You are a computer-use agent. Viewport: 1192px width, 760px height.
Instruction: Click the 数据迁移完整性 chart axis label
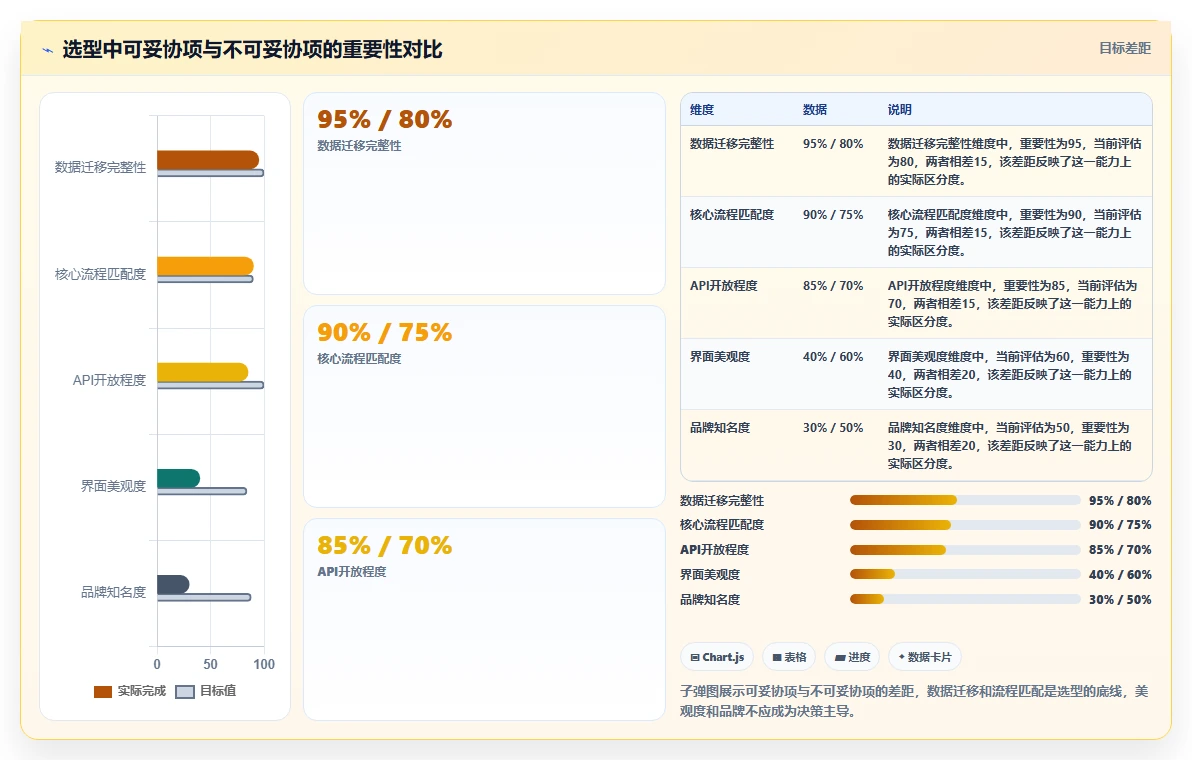(x=100, y=167)
